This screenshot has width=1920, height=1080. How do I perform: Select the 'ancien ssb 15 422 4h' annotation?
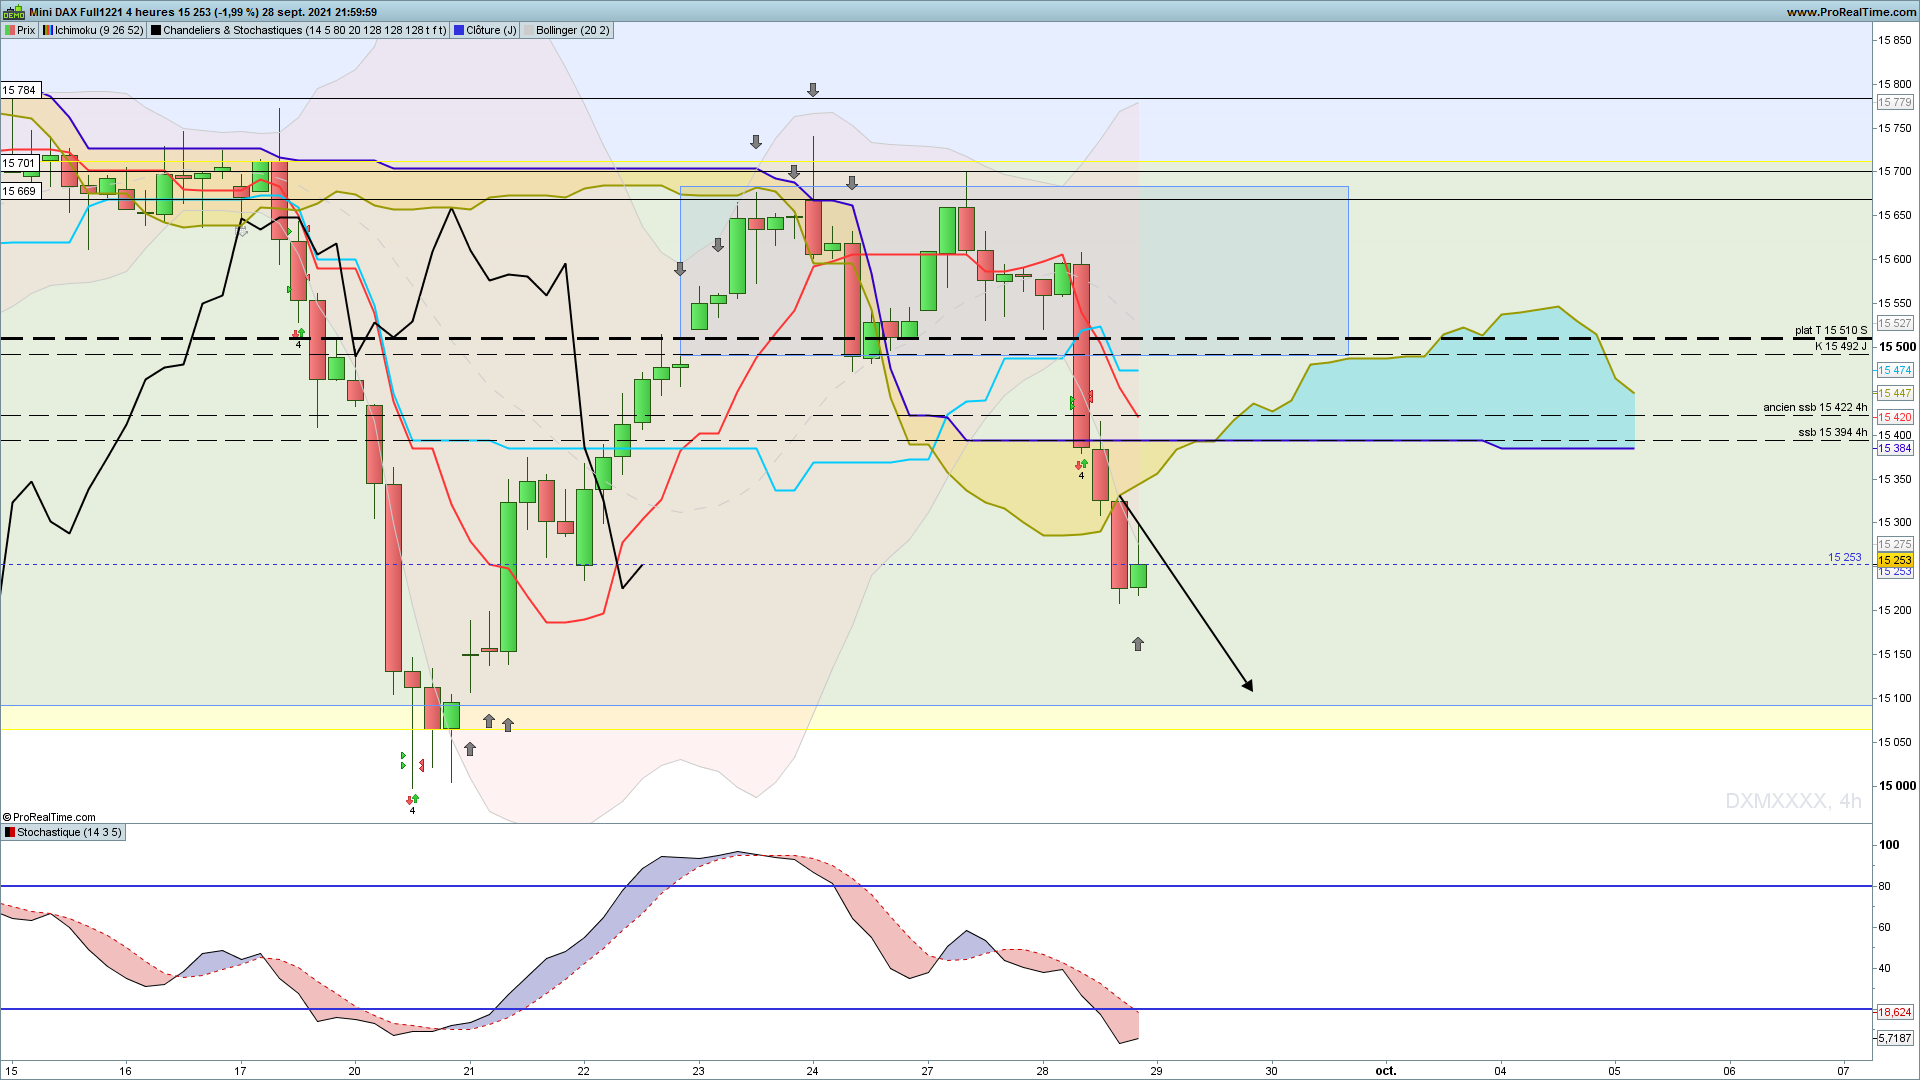[x=1814, y=408]
